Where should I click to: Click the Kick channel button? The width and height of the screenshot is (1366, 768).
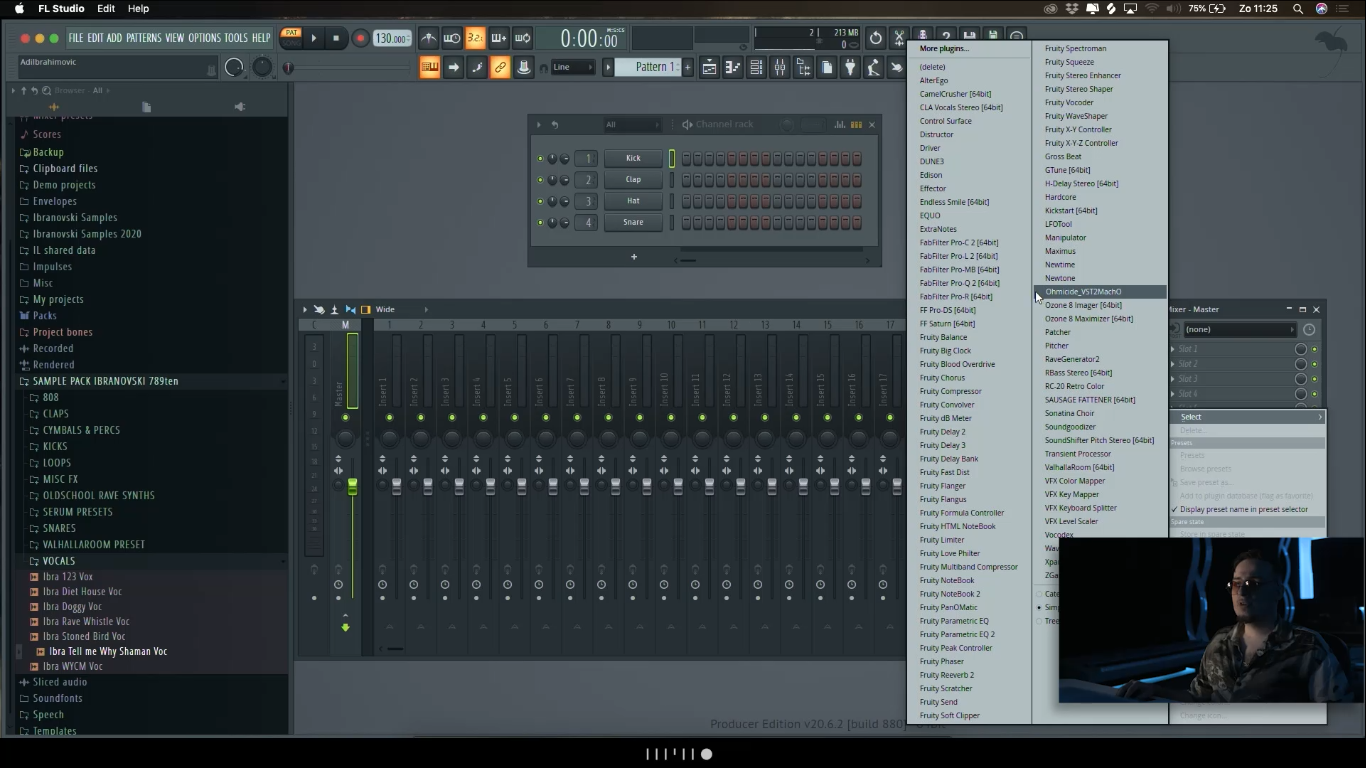633,158
